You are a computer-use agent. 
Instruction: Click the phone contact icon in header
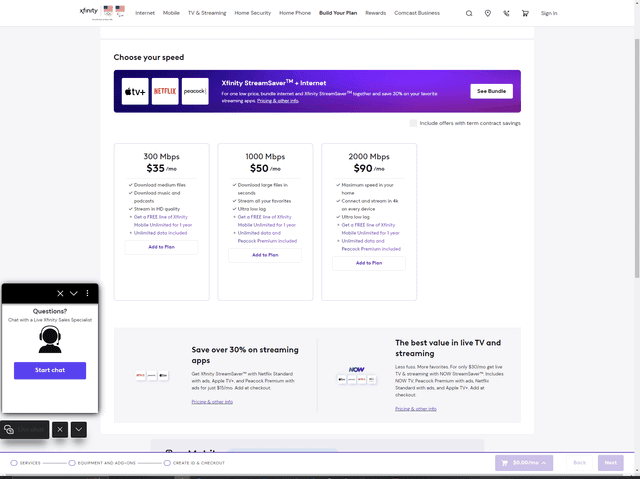click(506, 13)
